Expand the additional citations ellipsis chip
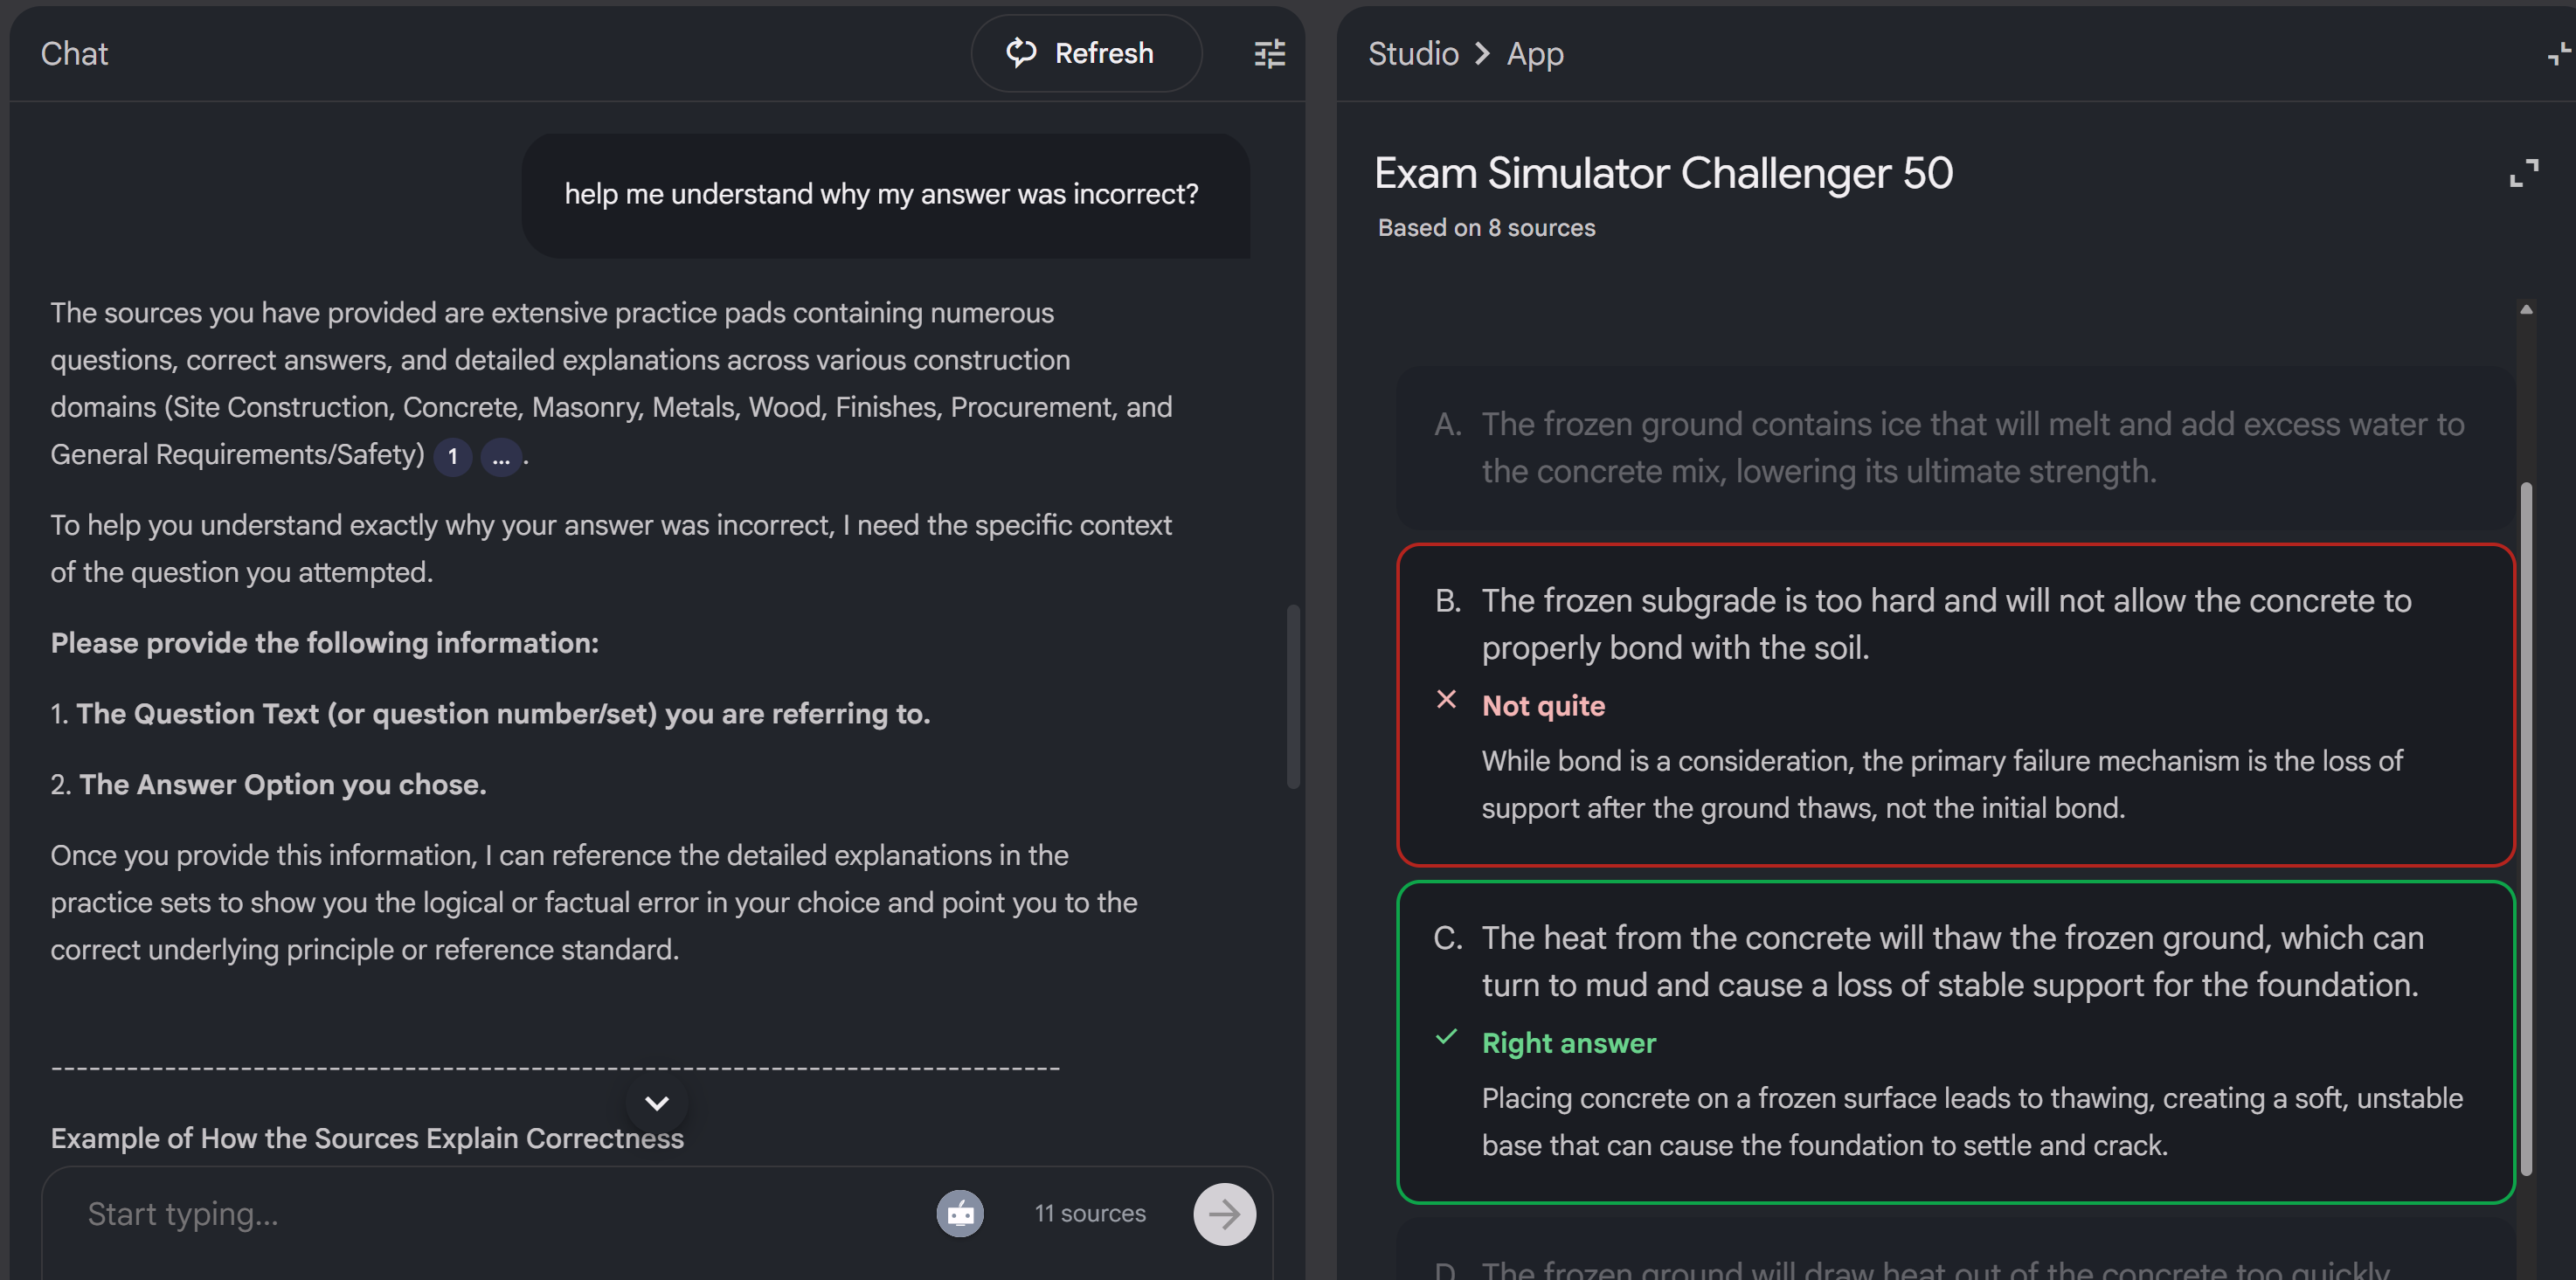 (501, 457)
